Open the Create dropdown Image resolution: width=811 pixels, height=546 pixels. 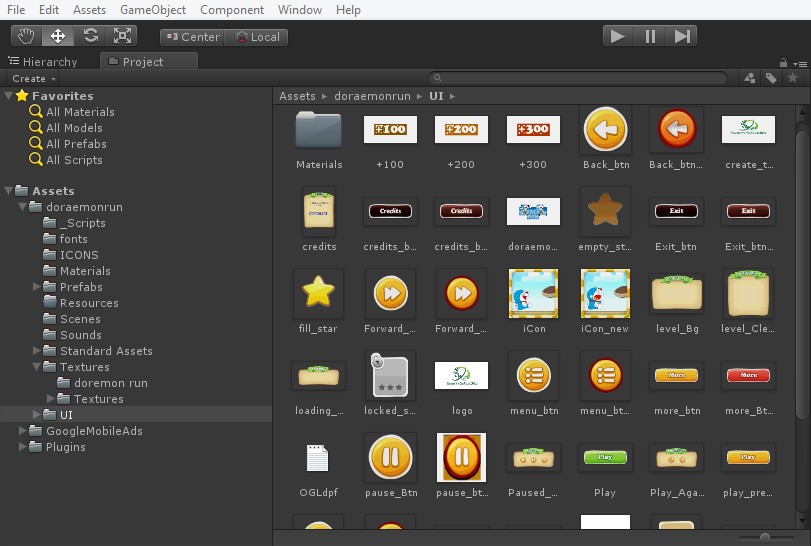pos(33,78)
